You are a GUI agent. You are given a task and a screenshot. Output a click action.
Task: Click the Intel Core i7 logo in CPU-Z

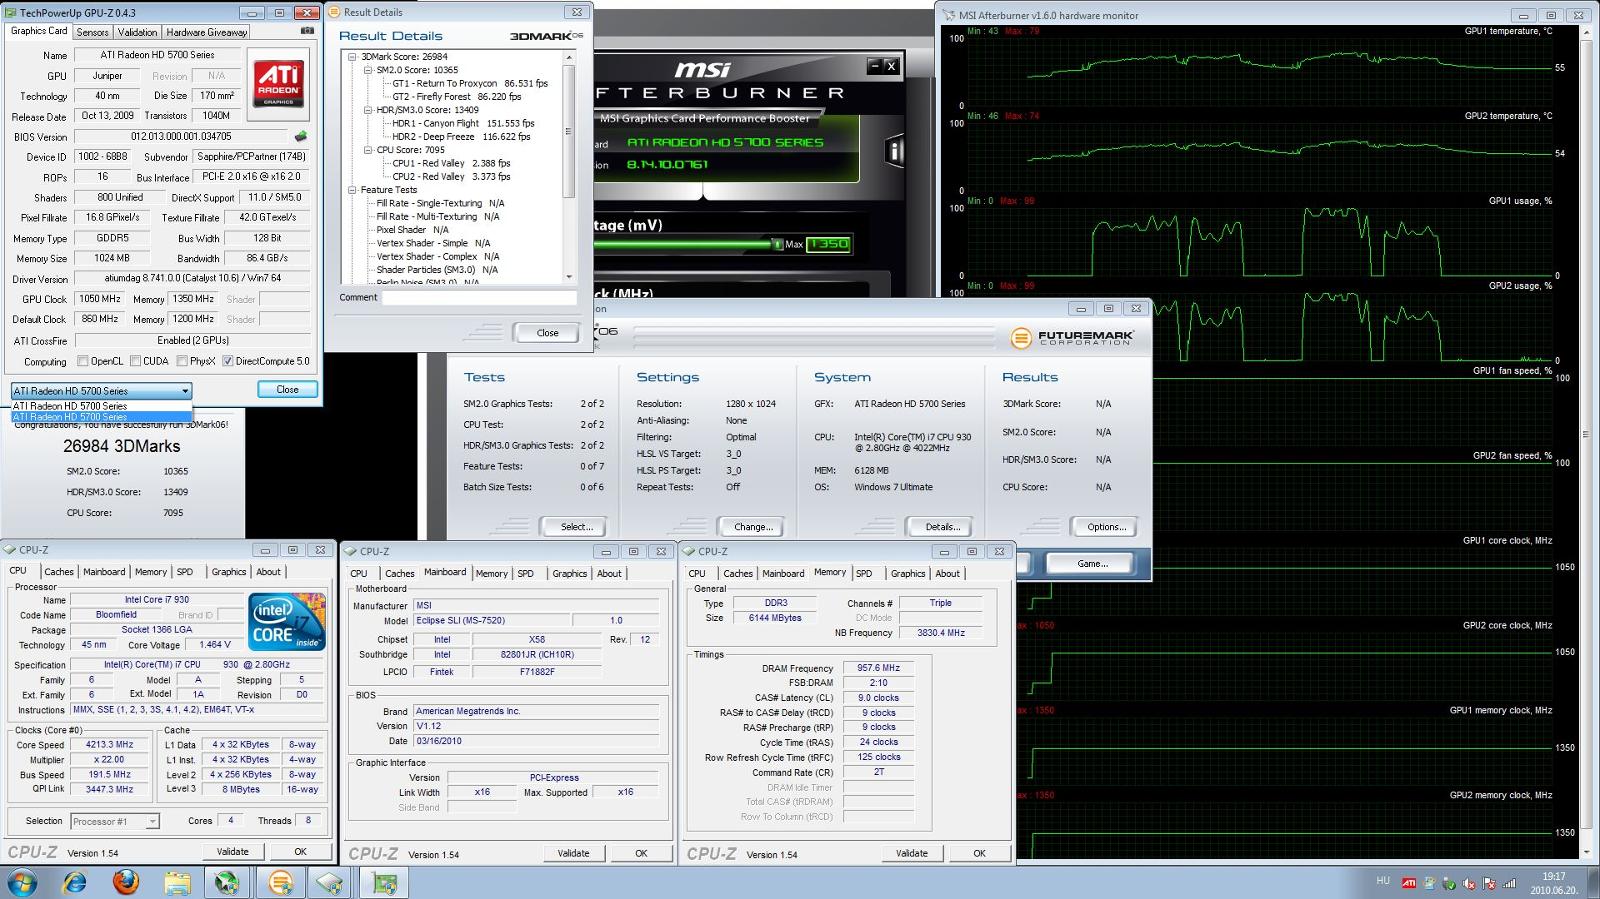(x=287, y=622)
